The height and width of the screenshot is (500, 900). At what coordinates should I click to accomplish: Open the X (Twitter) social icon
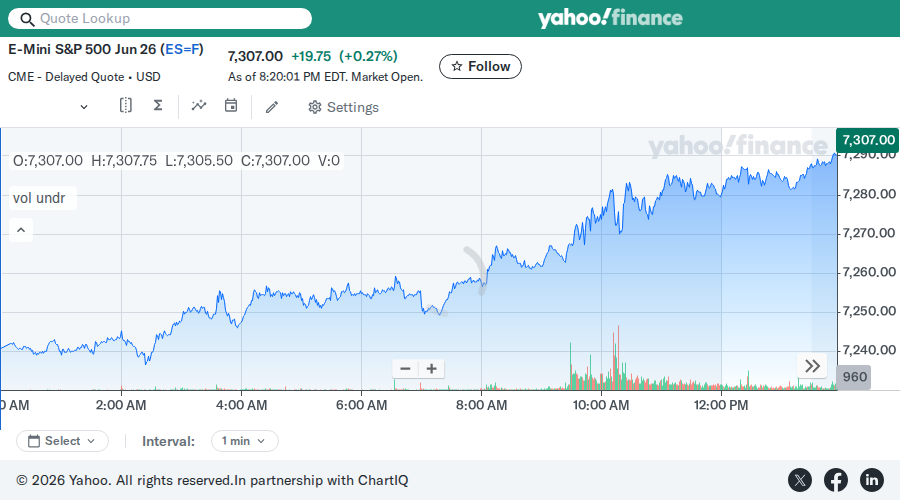(800, 480)
